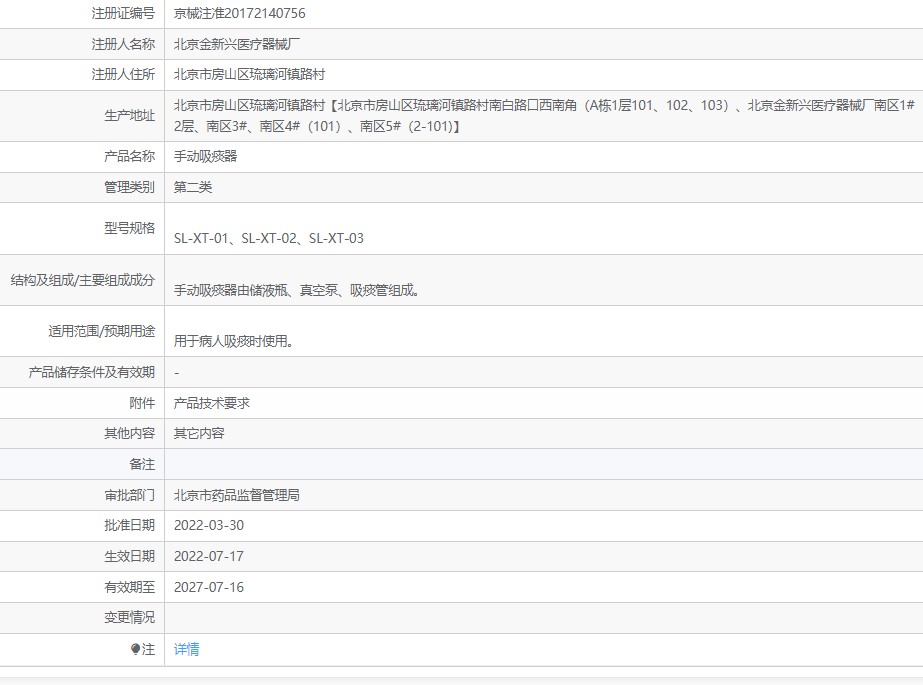Select registration number 京械注准20172140756

[240, 13]
